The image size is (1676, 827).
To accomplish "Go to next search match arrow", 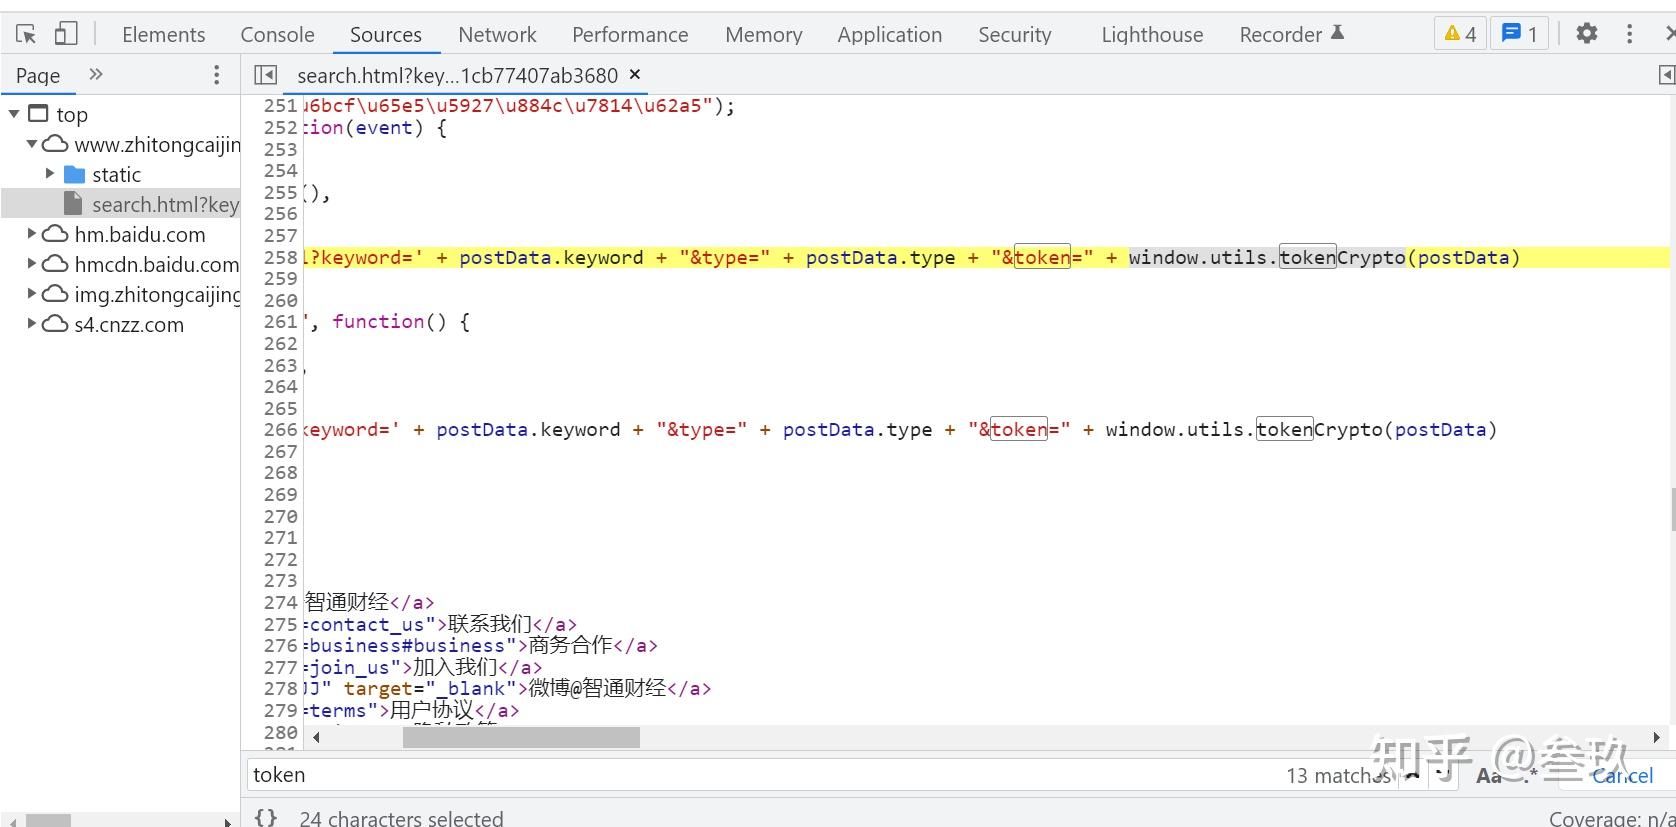I will 1442,775.
